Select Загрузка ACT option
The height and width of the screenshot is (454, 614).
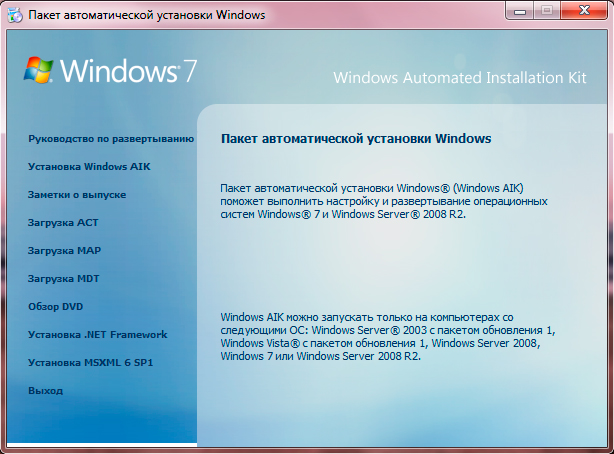[x=63, y=223]
